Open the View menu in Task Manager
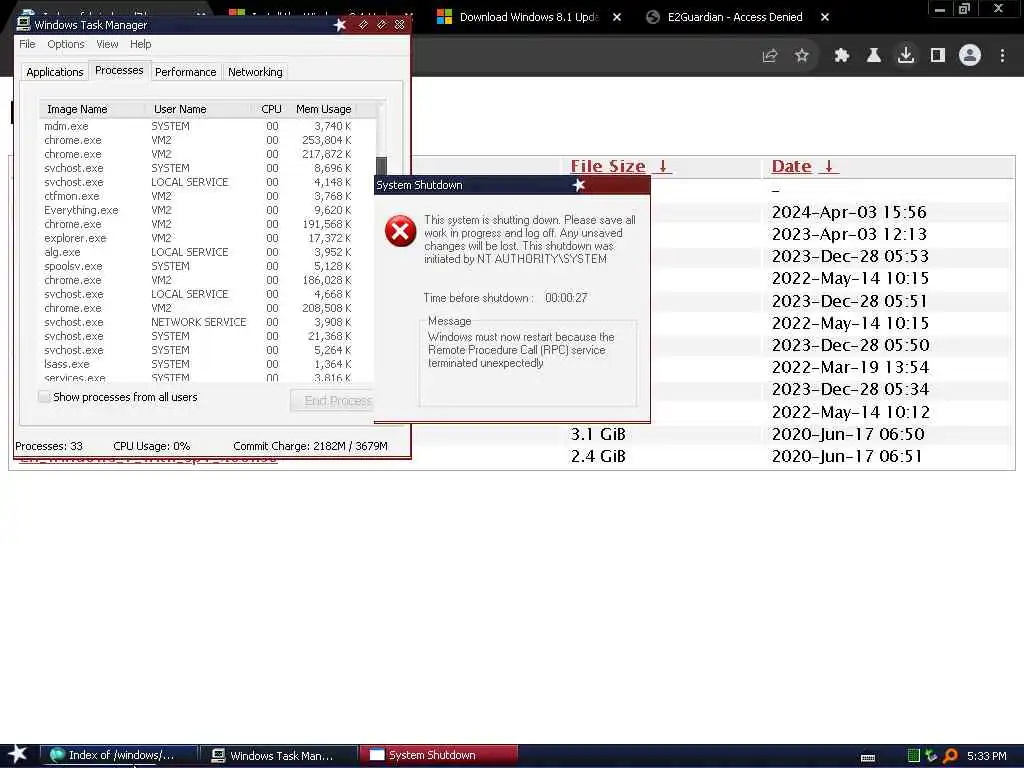The height and width of the screenshot is (768, 1024). click(107, 44)
